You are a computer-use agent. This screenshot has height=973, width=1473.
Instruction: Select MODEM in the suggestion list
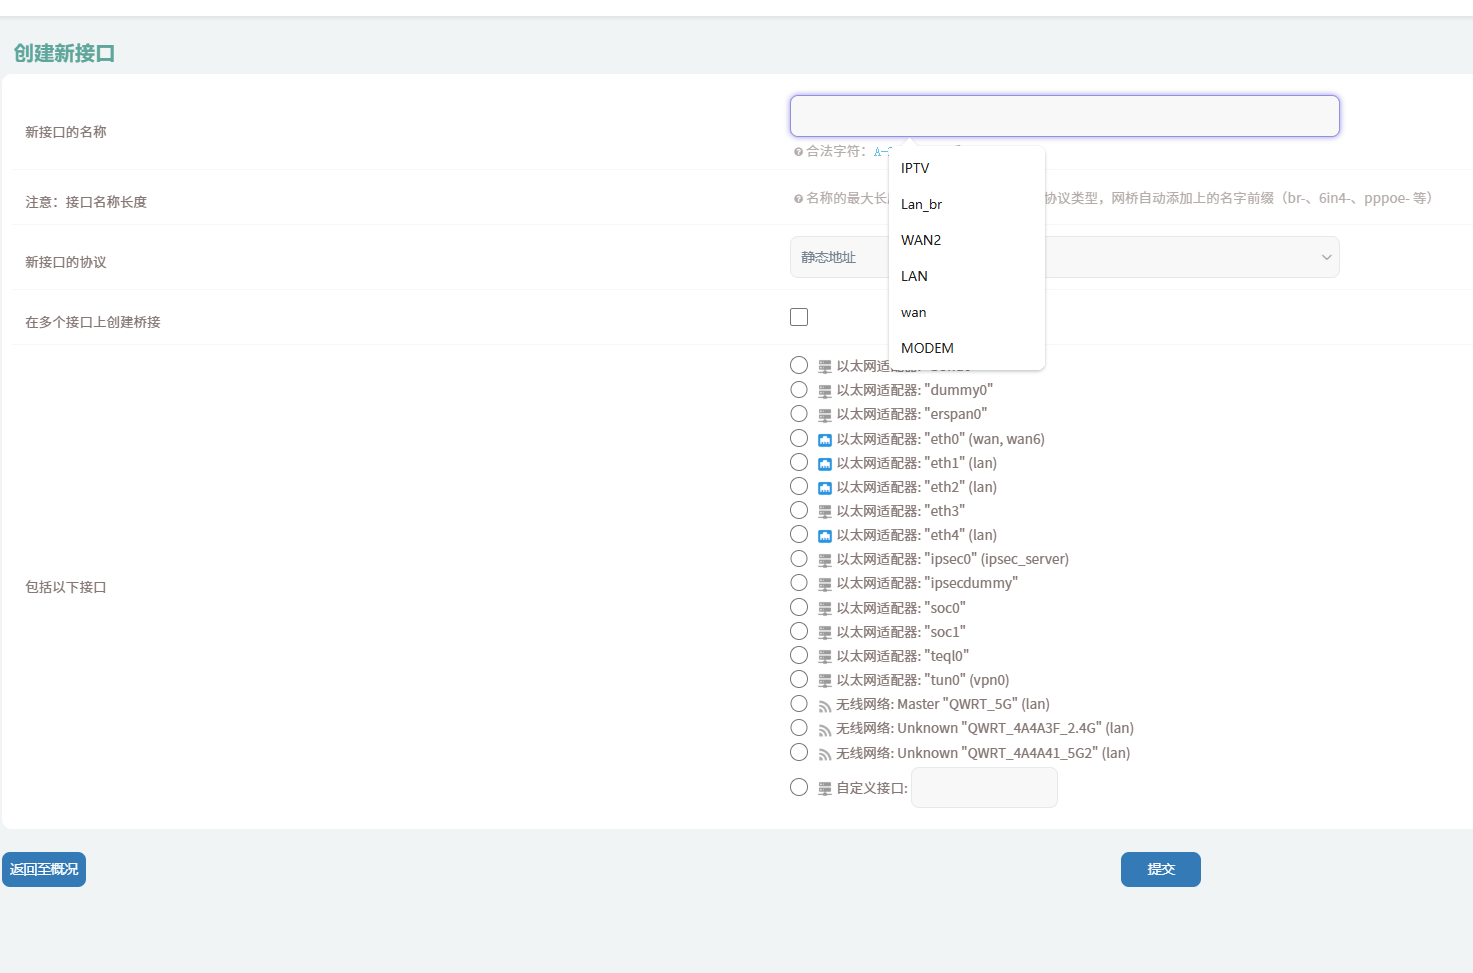point(927,348)
